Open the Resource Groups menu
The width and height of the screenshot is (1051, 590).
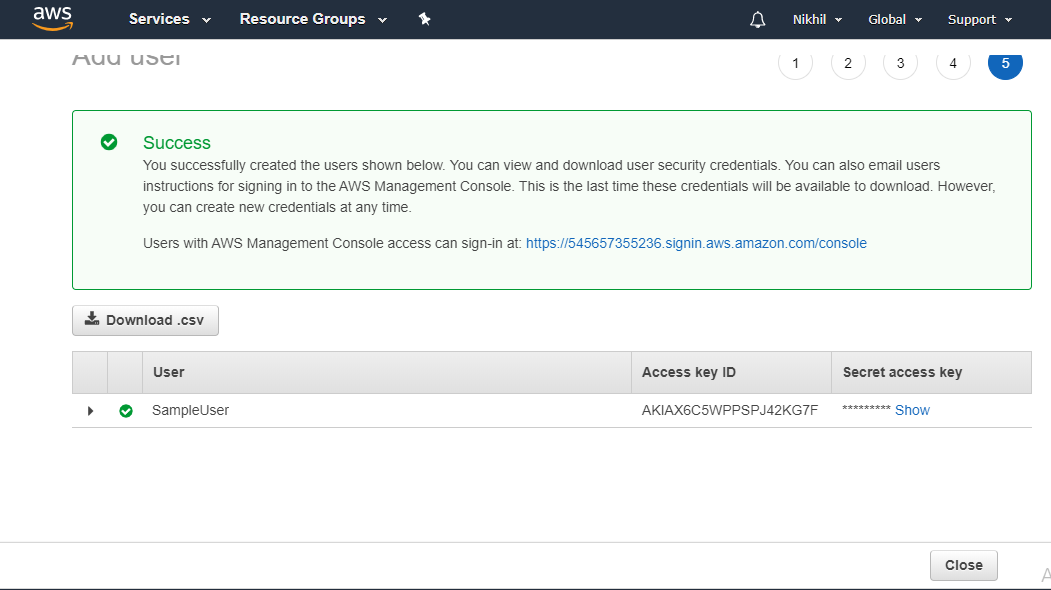(x=313, y=19)
